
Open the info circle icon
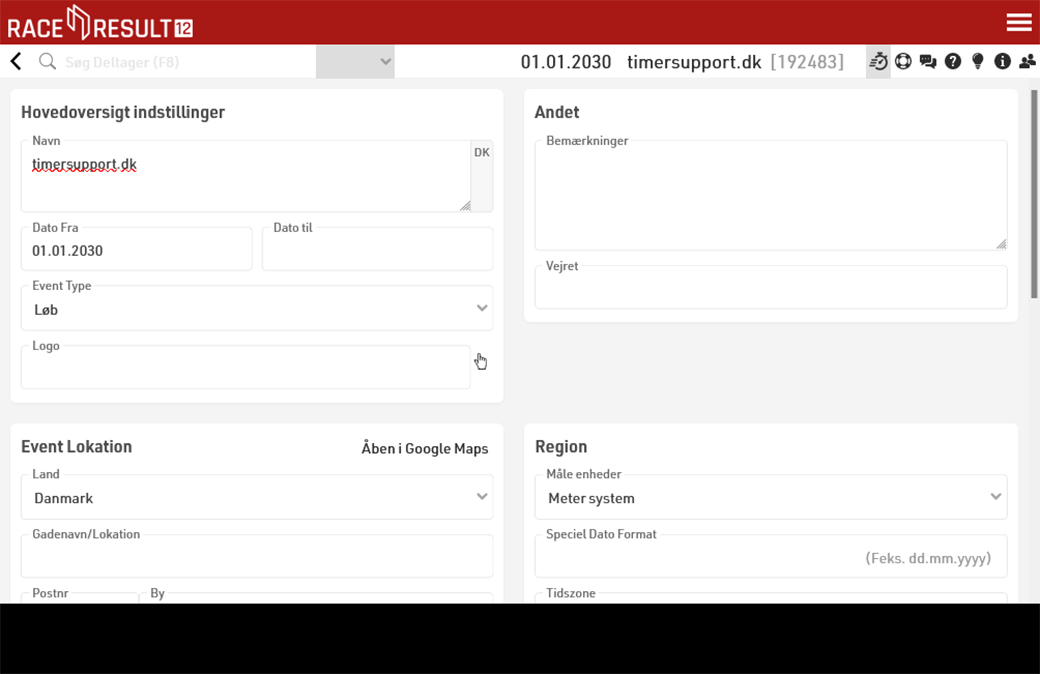pos(1002,62)
